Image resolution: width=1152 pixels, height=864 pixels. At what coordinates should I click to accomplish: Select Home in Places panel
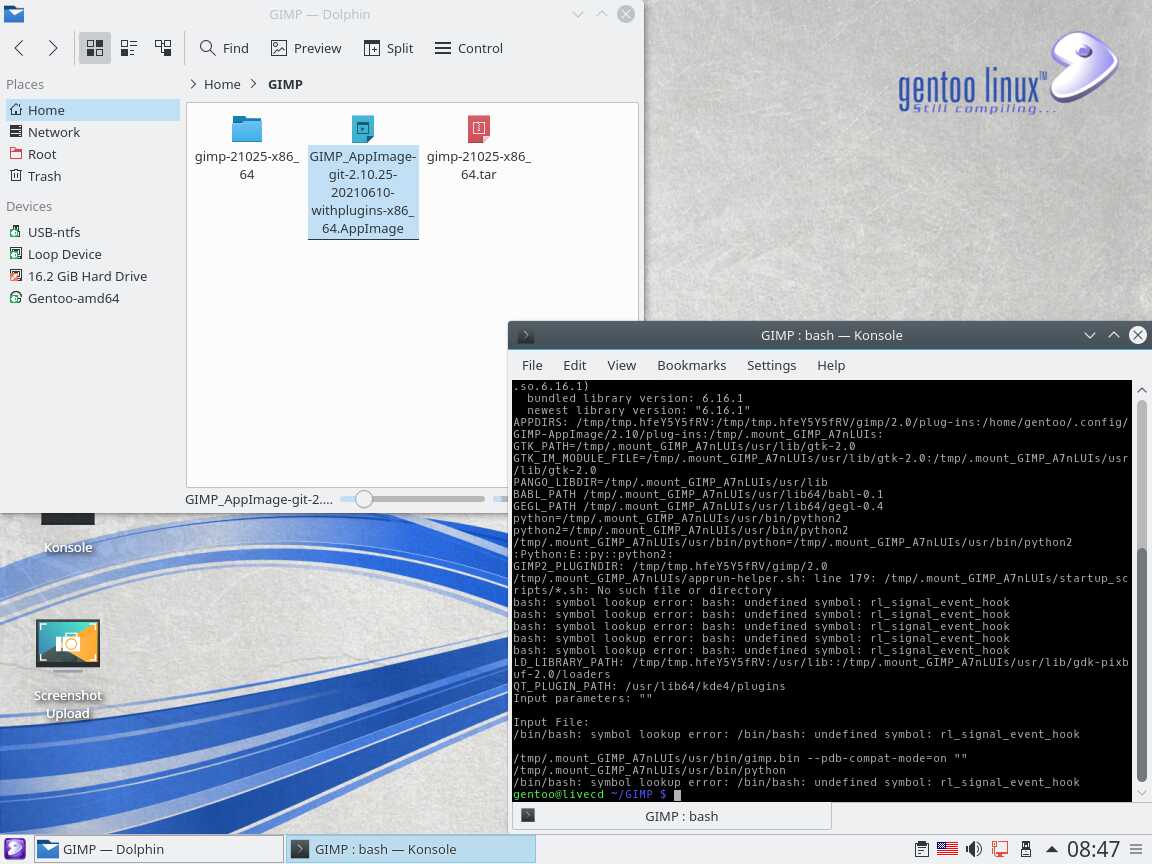pos(93,110)
